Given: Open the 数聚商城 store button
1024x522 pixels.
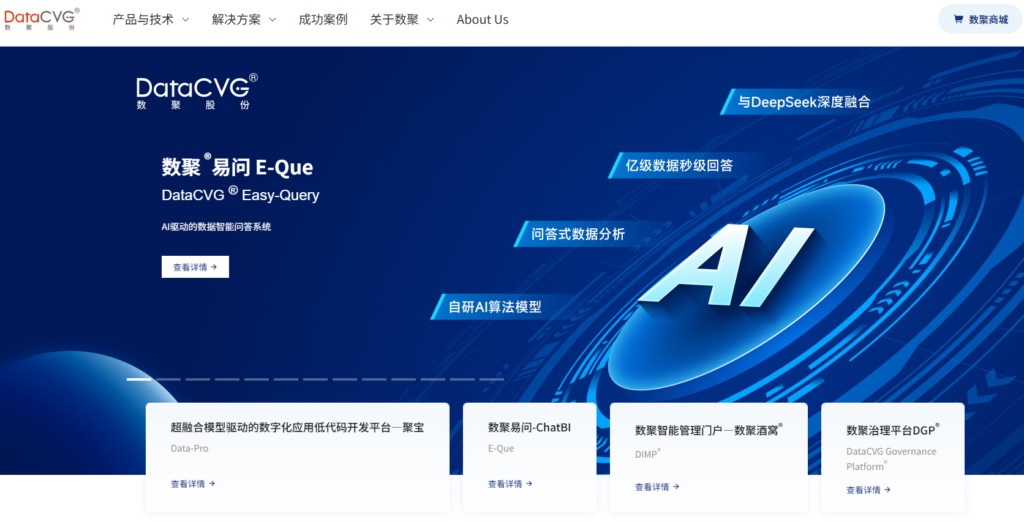Looking at the screenshot, I should (x=980, y=20).
